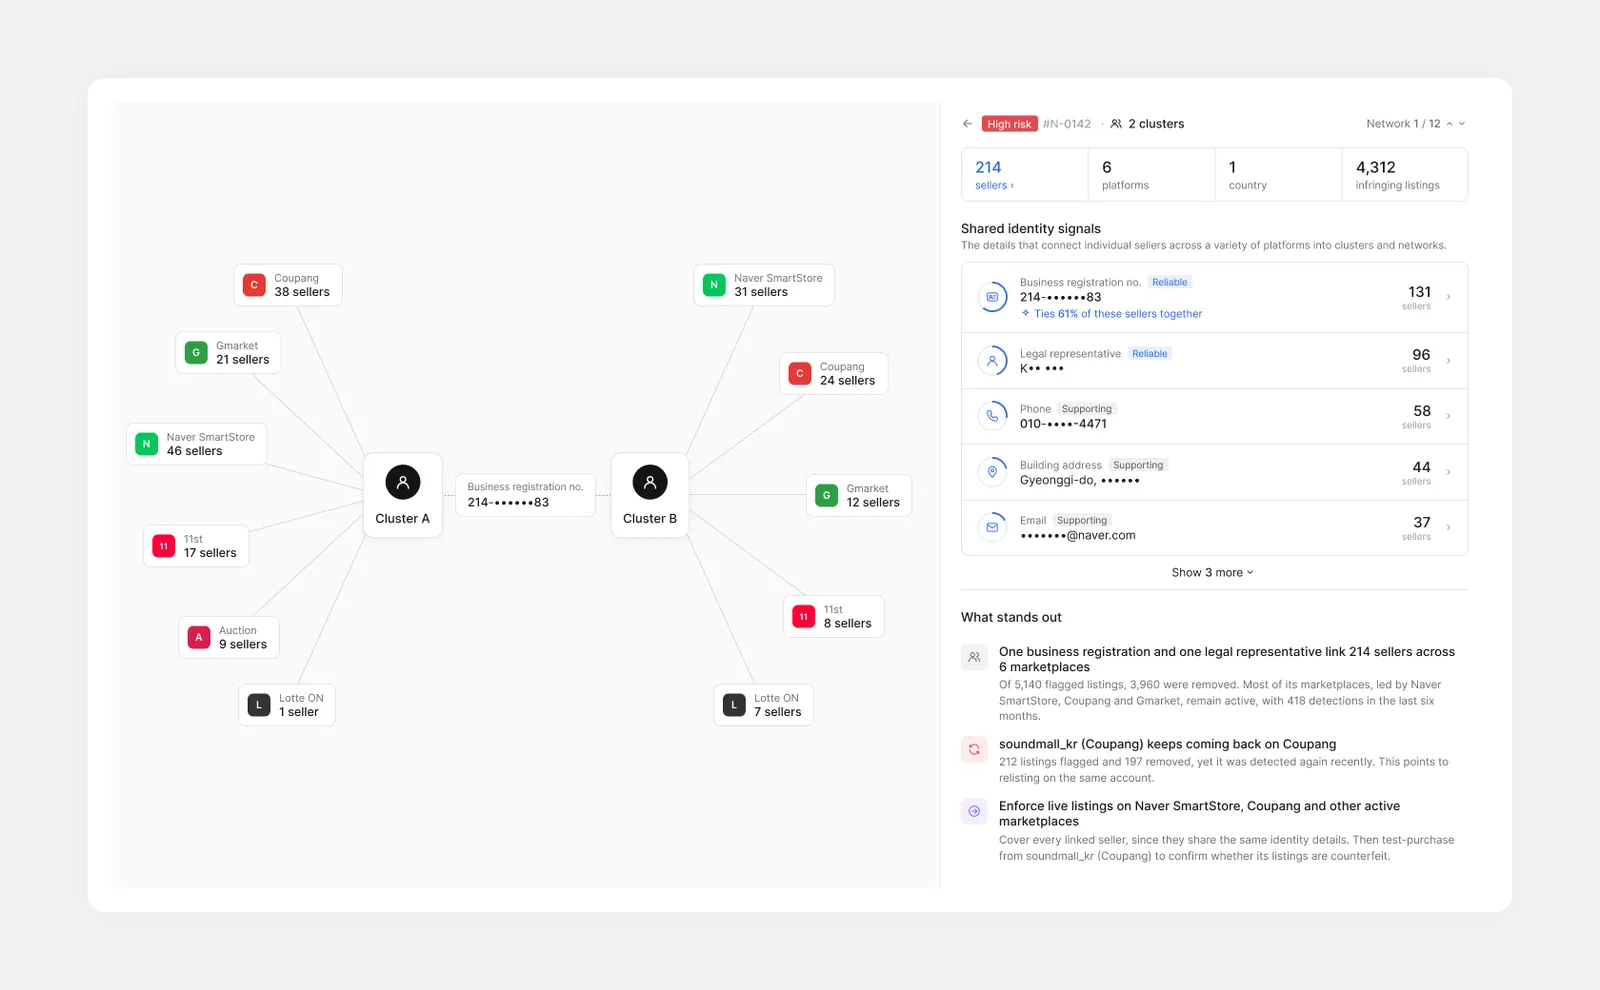Click the Naver SmartStore 46 sellers icon
The image size is (1600, 990).
pyautogui.click(x=147, y=444)
